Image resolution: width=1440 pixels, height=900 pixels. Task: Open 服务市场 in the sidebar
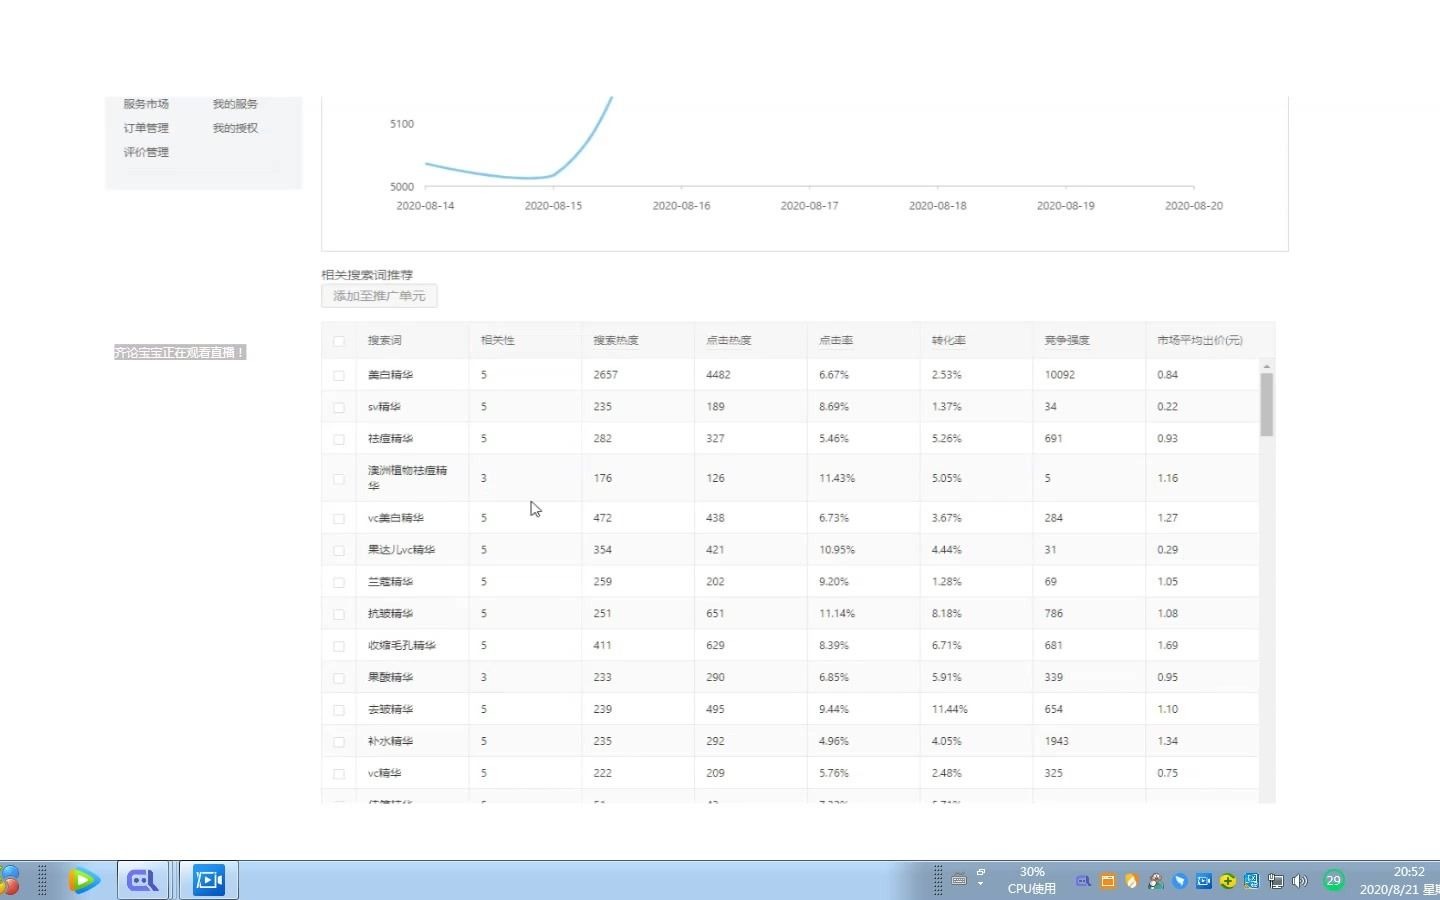pos(146,104)
